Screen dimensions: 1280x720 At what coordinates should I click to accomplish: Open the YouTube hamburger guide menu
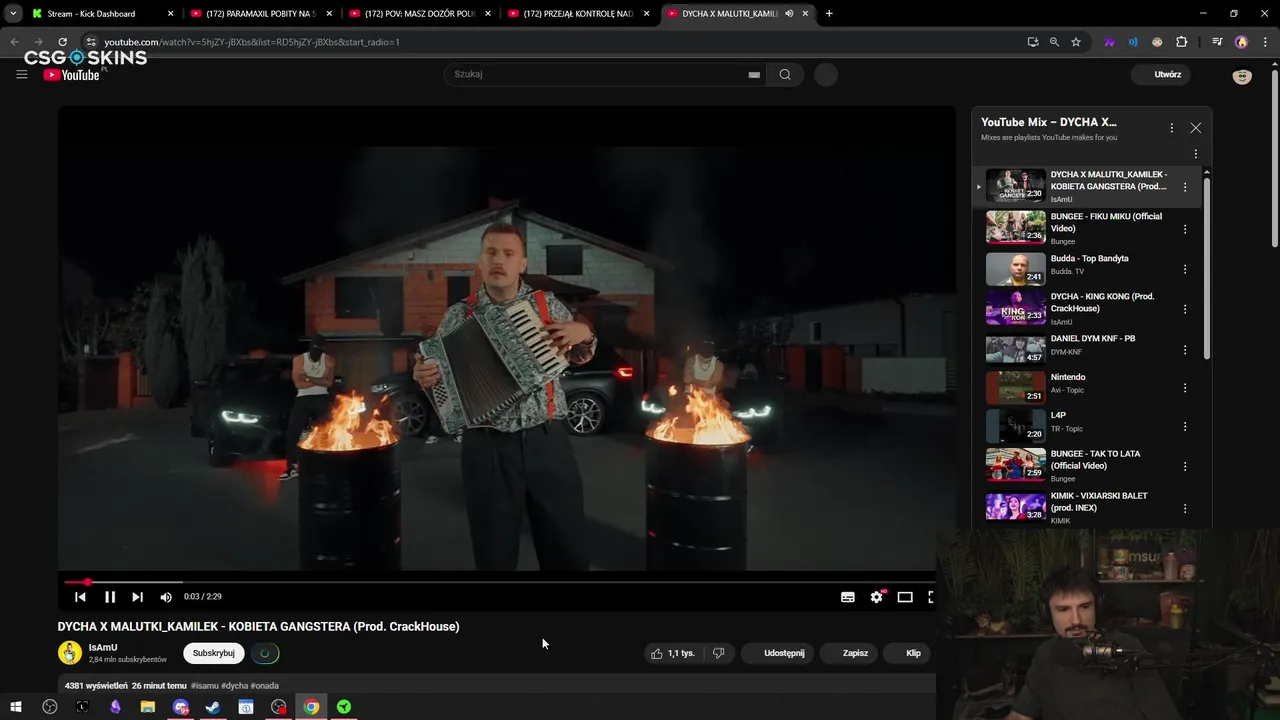click(22, 74)
